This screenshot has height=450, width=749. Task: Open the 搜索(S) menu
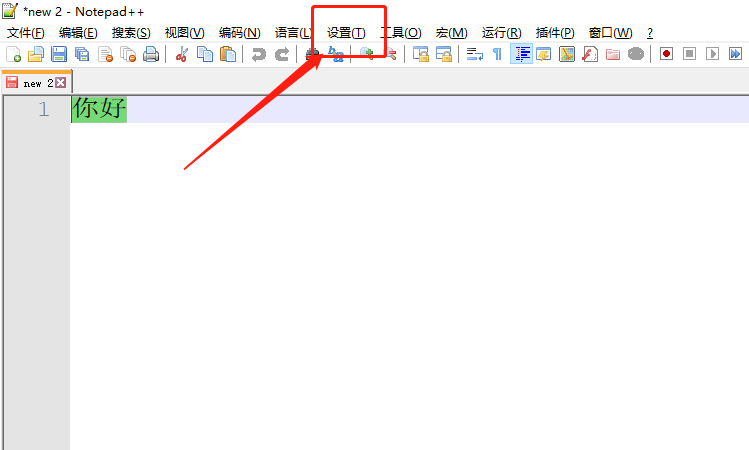pyautogui.click(x=131, y=32)
